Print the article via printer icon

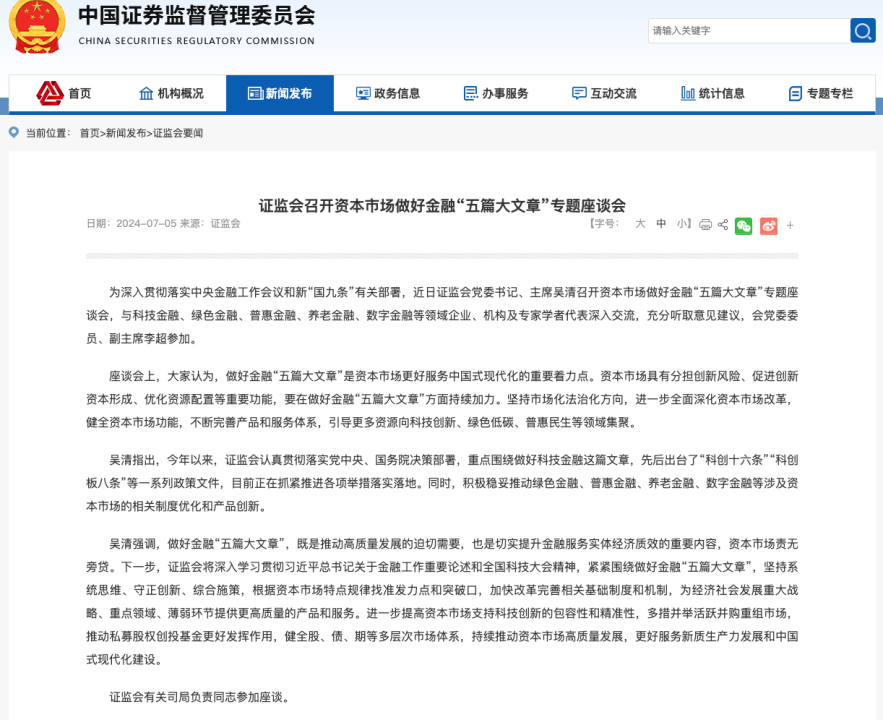click(706, 225)
